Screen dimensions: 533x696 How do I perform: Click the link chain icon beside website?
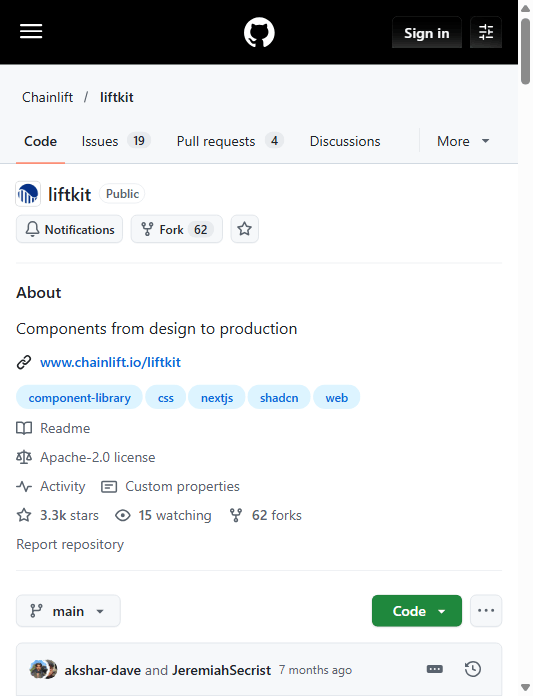(x=24, y=362)
